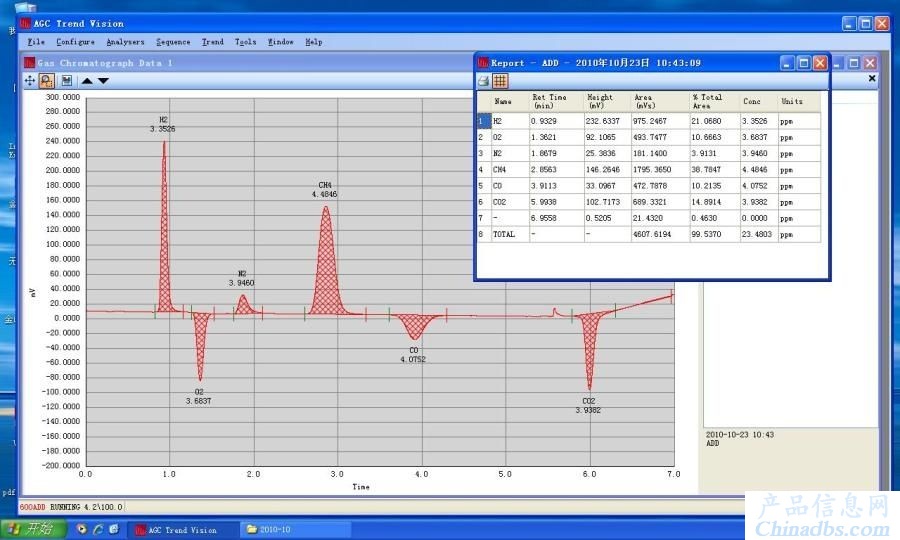Viewport: 900px width, 540px height.
Task: Click the Height column header
Action: click(x=607, y=102)
